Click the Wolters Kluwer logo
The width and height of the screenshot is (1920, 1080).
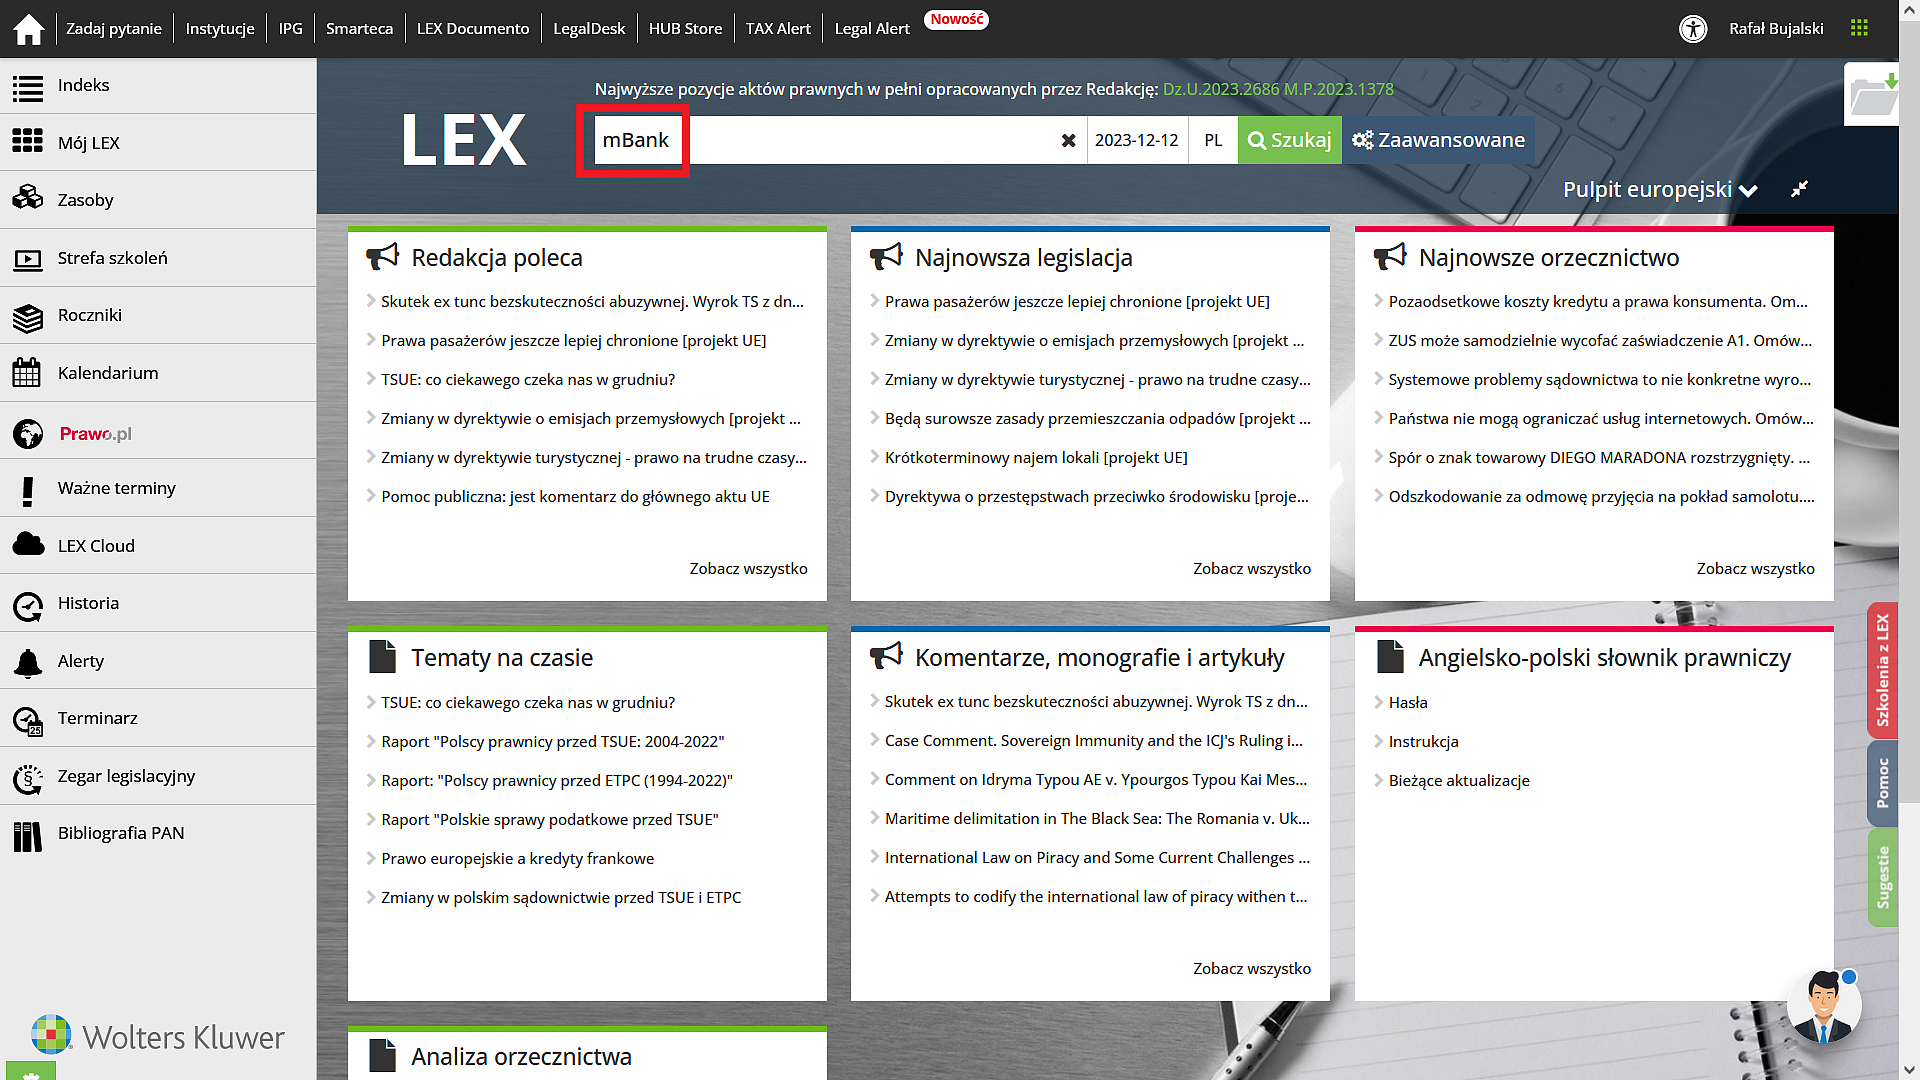tap(157, 1037)
